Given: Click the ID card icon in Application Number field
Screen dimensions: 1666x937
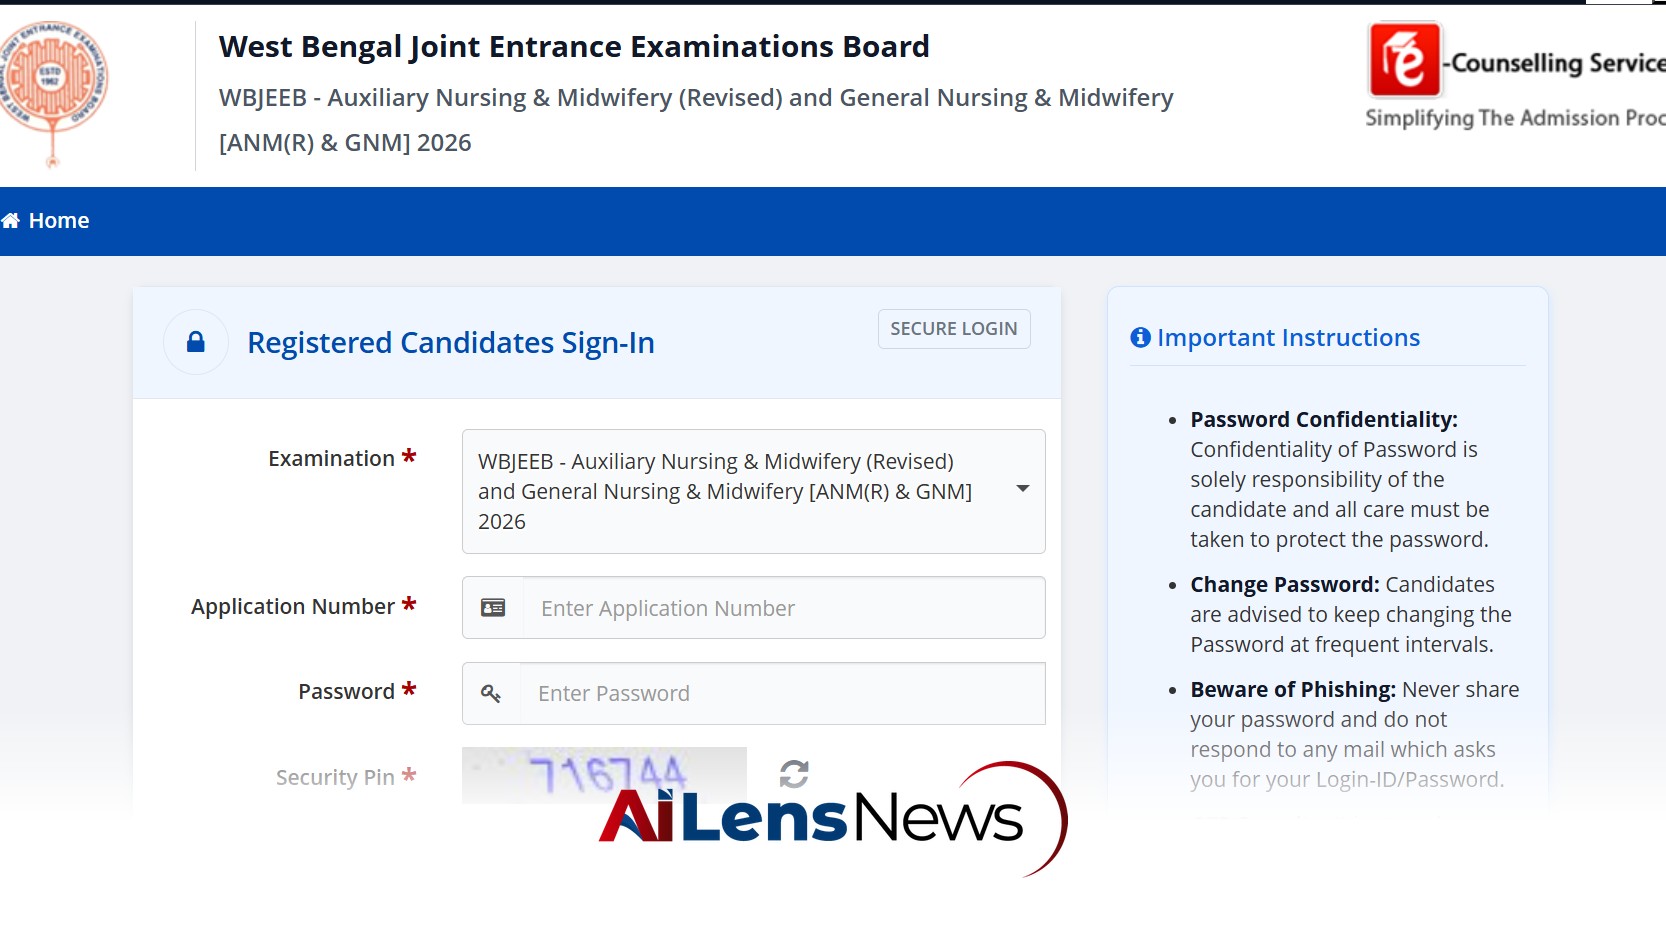Looking at the screenshot, I should pos(493,608).
